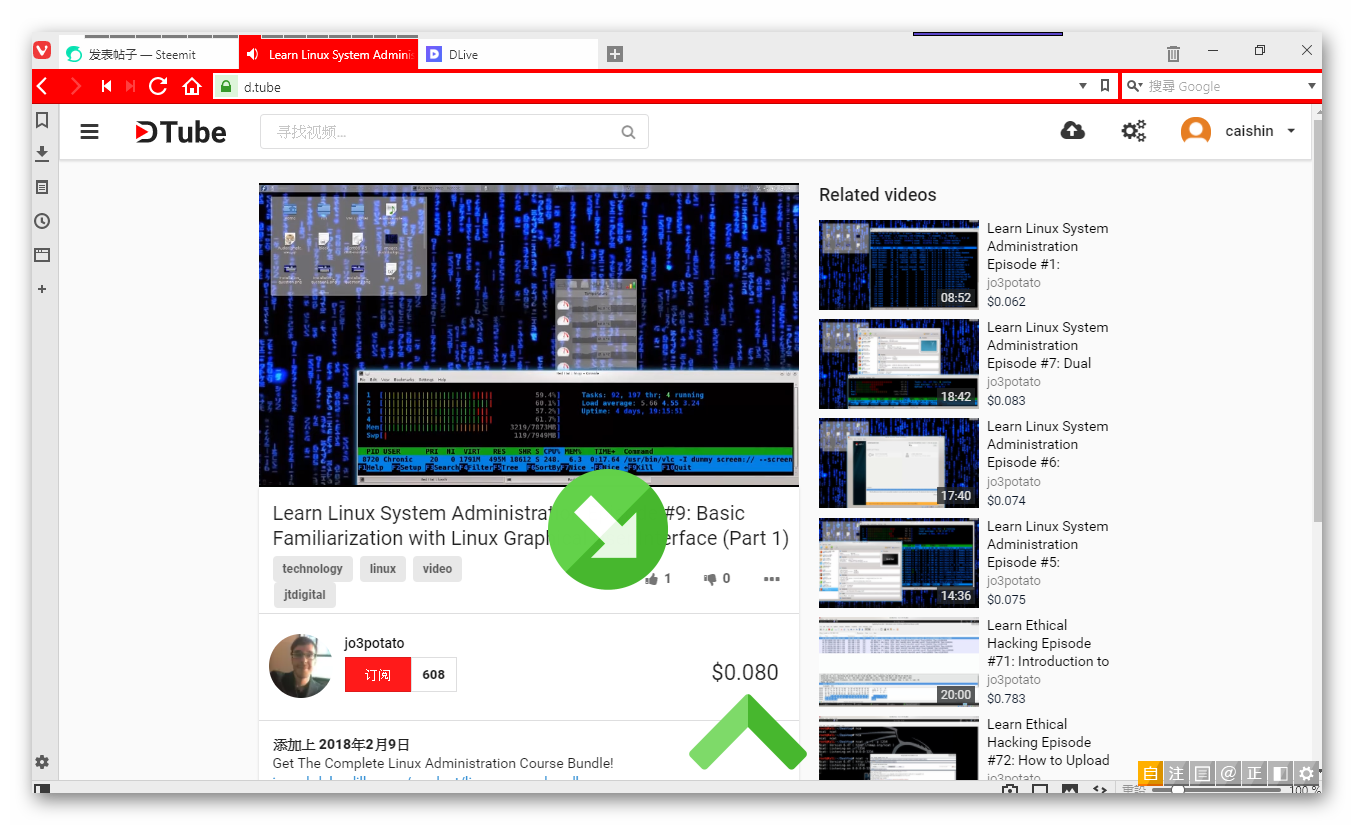Click the Google search field

[x=1224, y=87]
